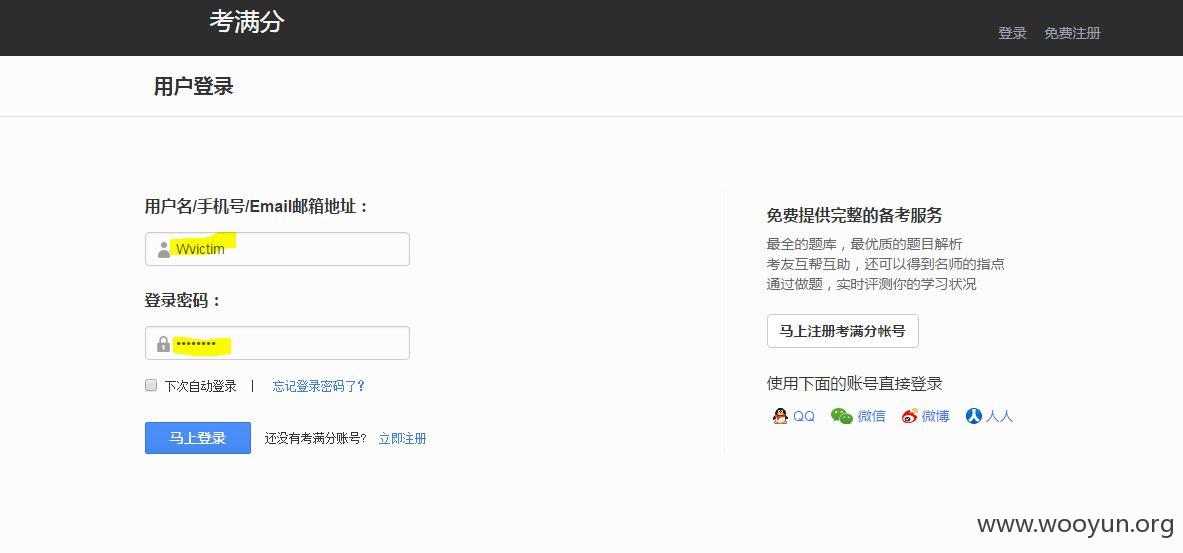Click the user silhouette icon in username field
Image resolution: width=1183 pixels, height=553 pixels.
pyautogui.click(x=164, y=250)
